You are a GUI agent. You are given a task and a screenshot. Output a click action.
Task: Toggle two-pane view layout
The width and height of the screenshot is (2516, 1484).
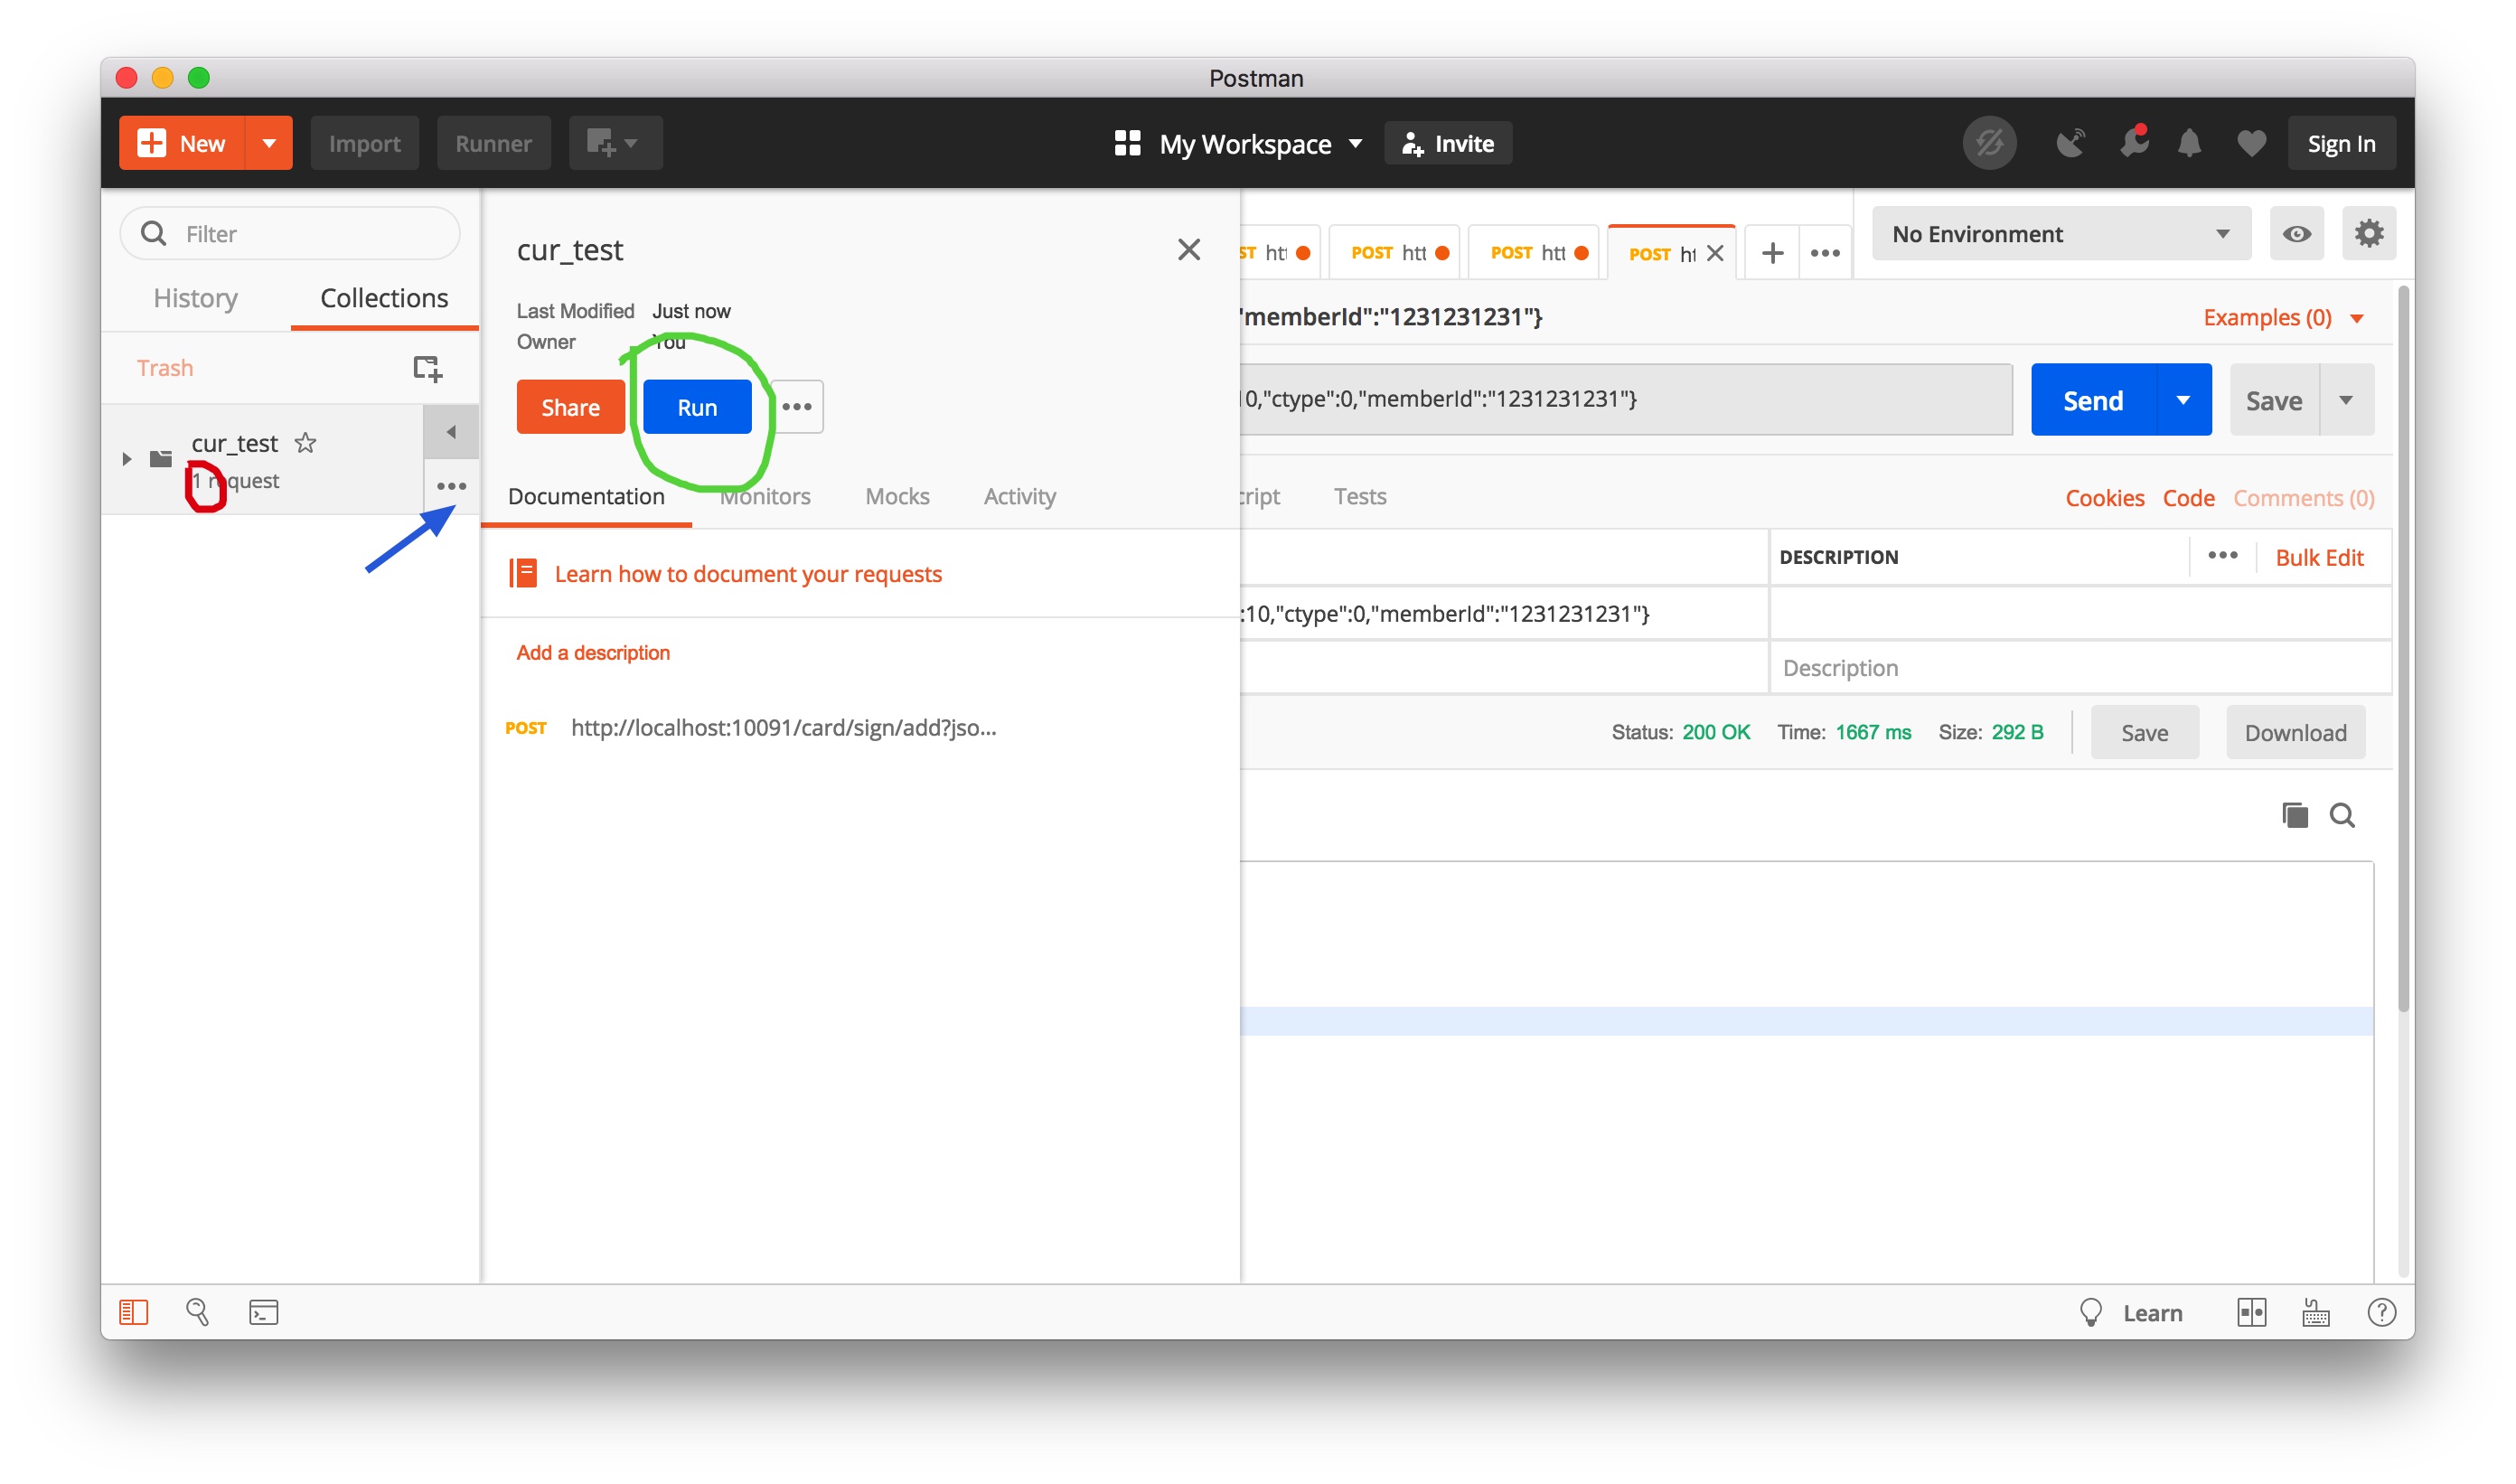pos(2251,1312)
